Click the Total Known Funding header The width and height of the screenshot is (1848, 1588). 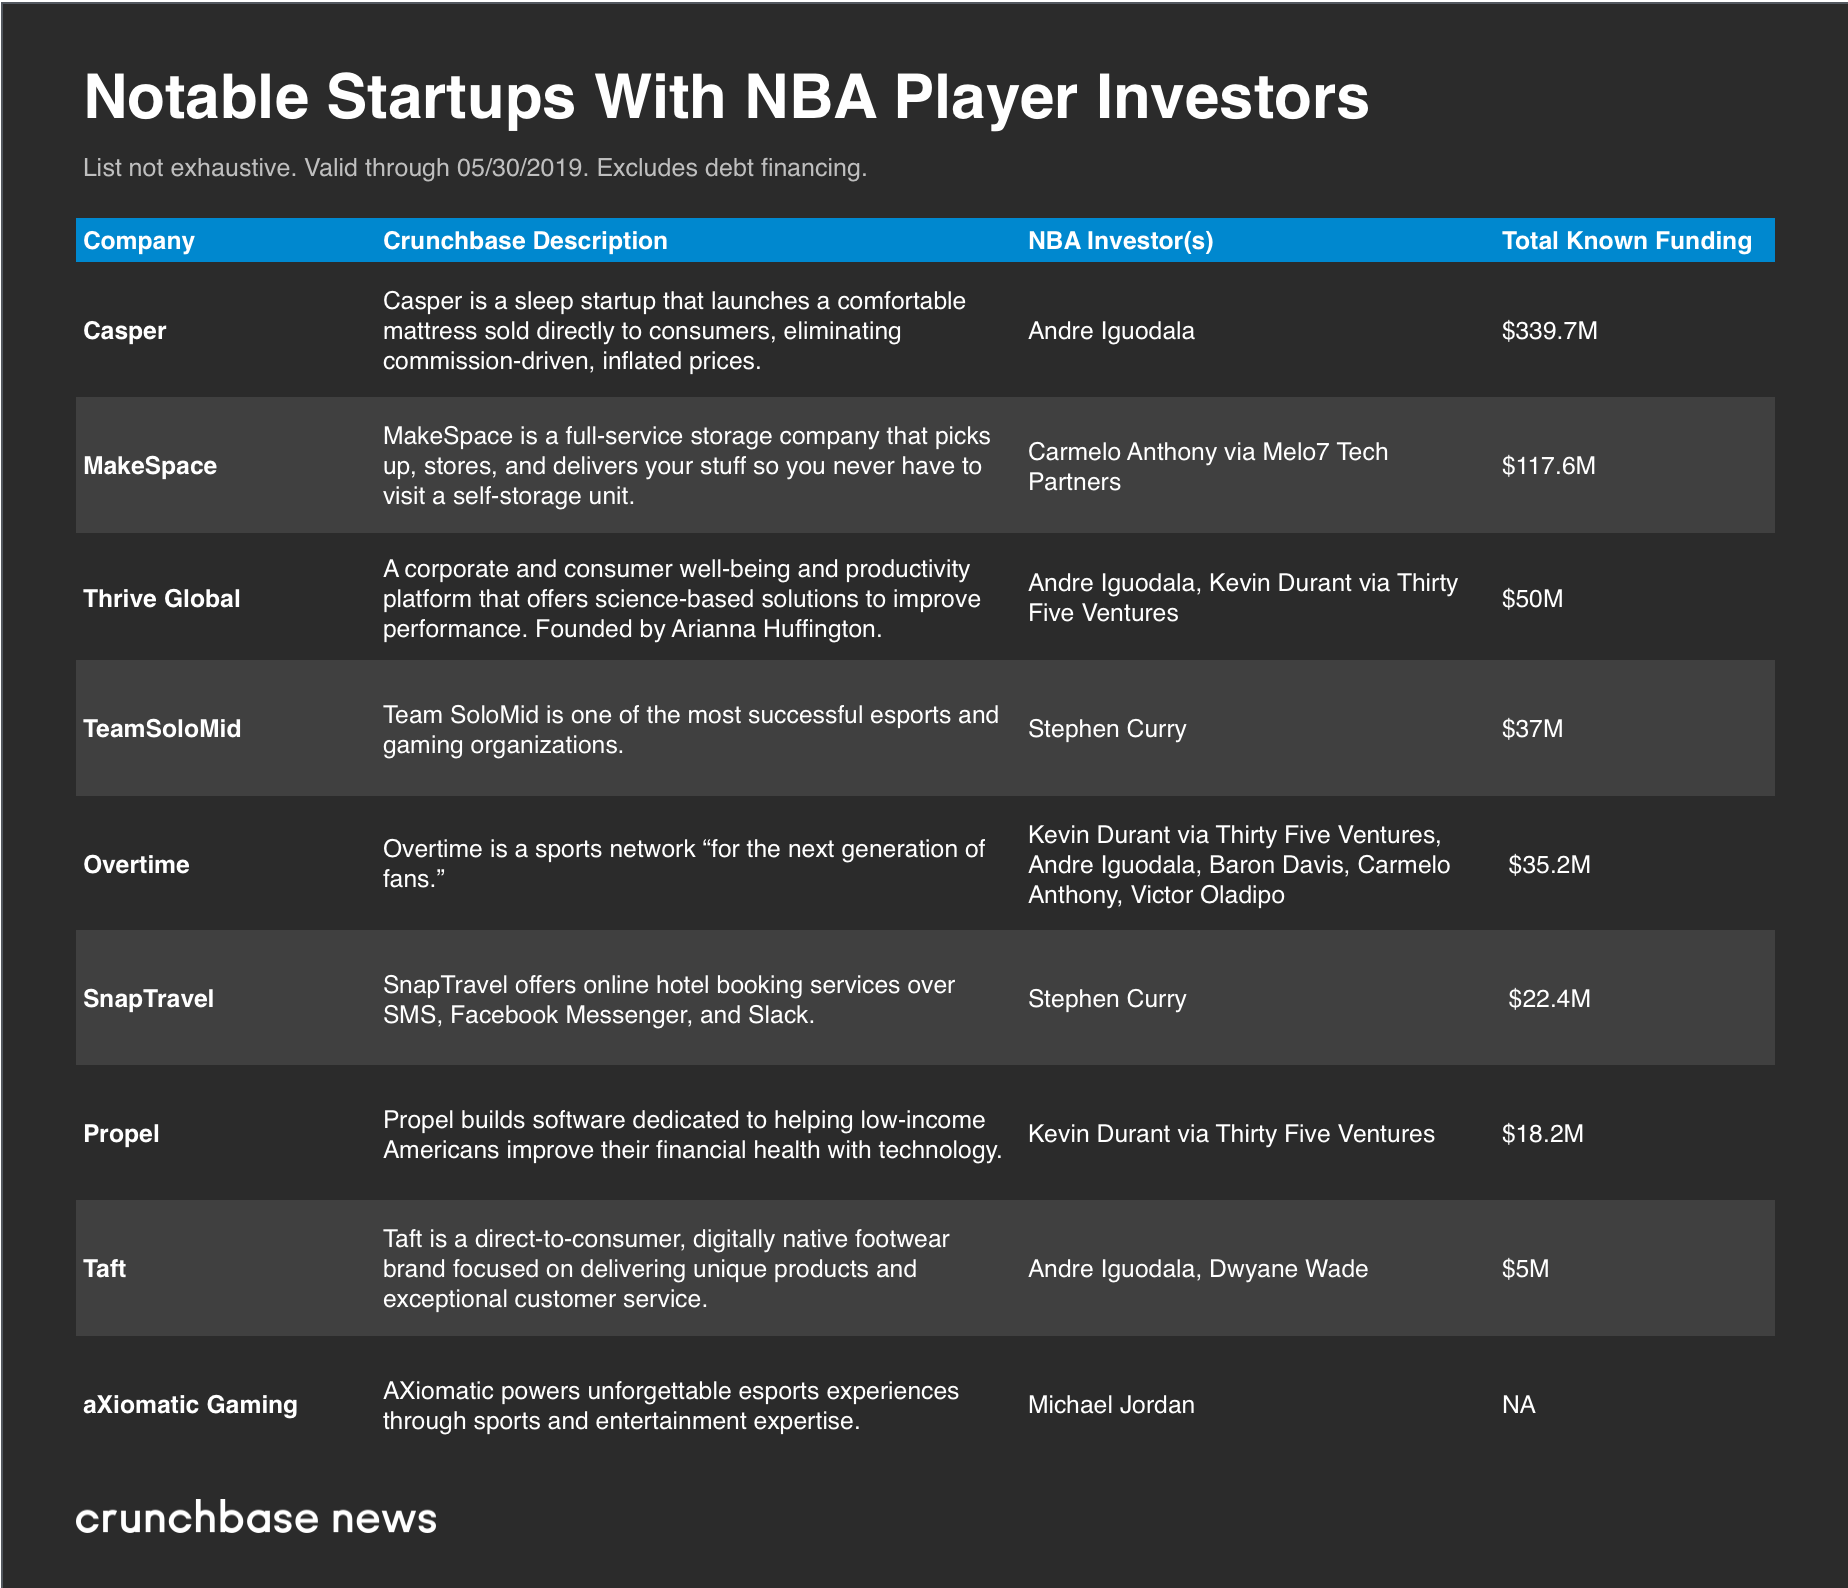1626,241
